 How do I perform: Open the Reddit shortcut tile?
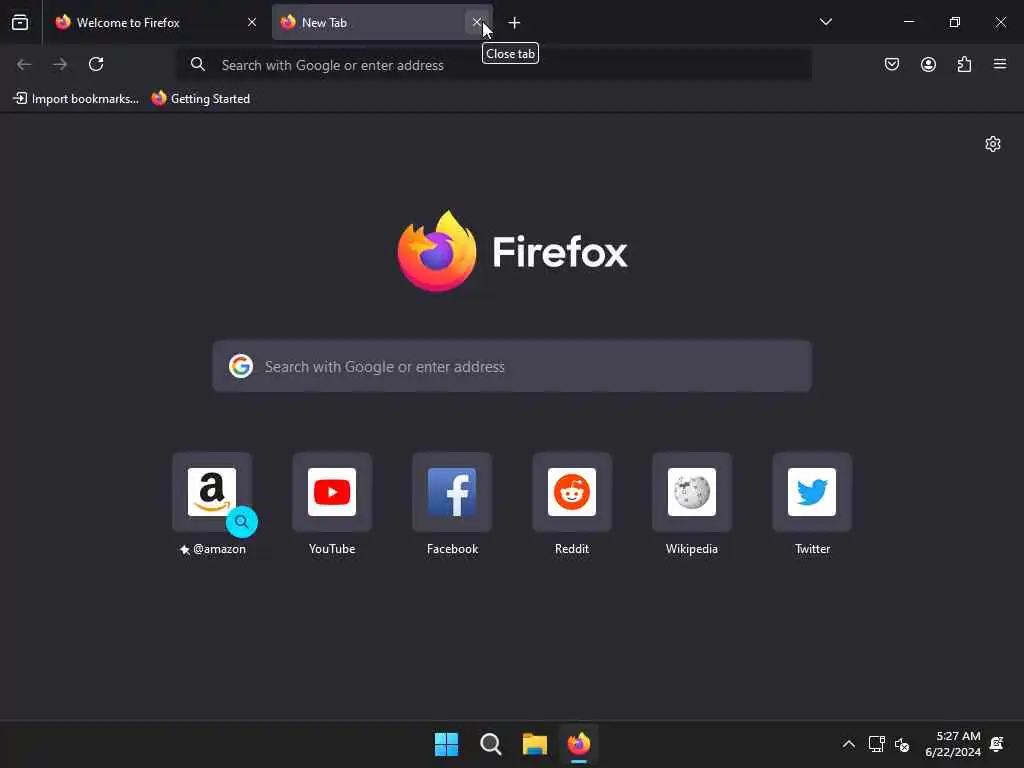click(572, 492)
